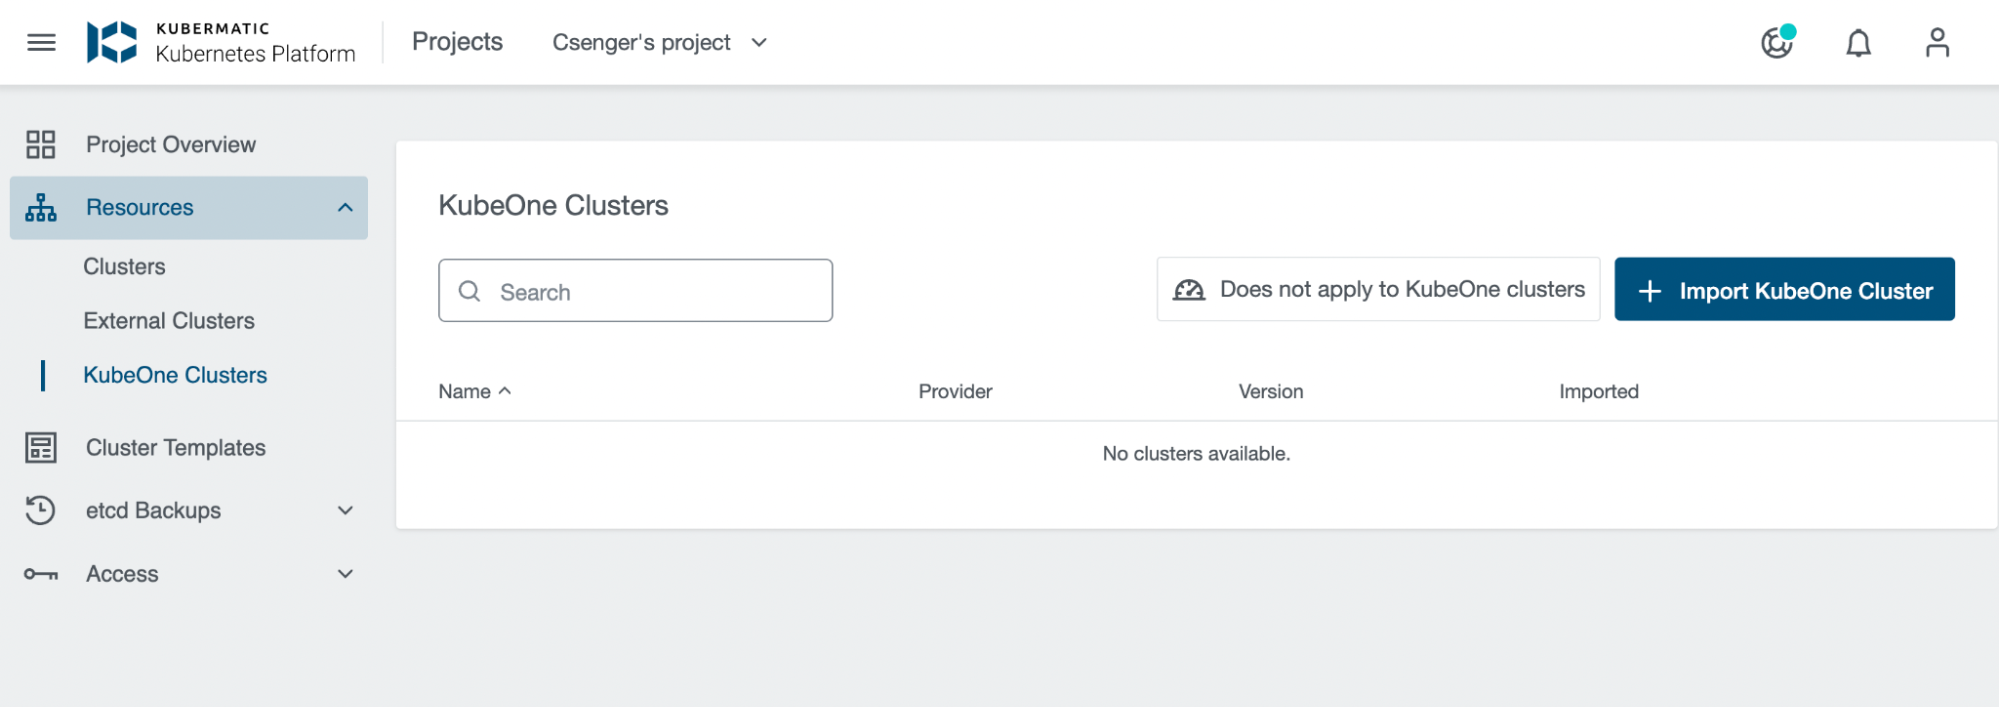Click the Resources hierarchy icon
Image resolution: width=1999 pixels, height=707 pixels.
[x=41, y=208]
